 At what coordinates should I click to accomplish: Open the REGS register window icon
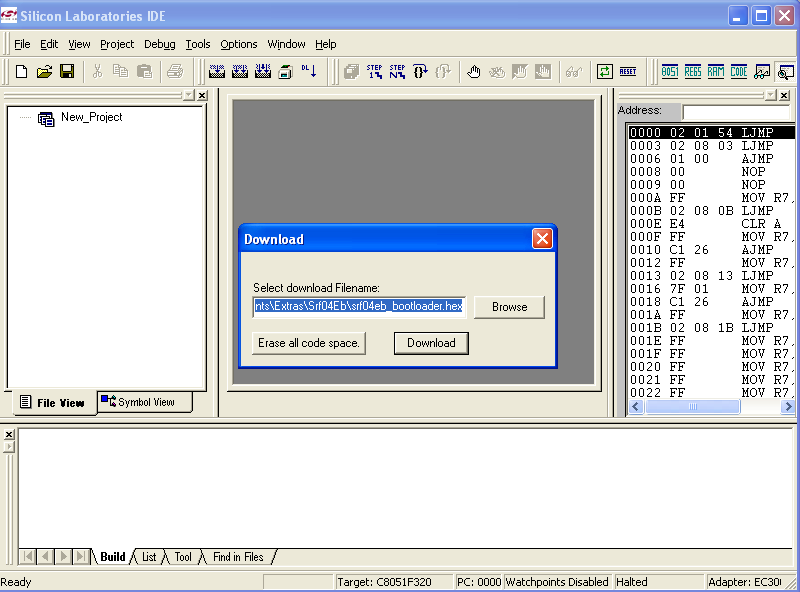(x=693, y=71)
